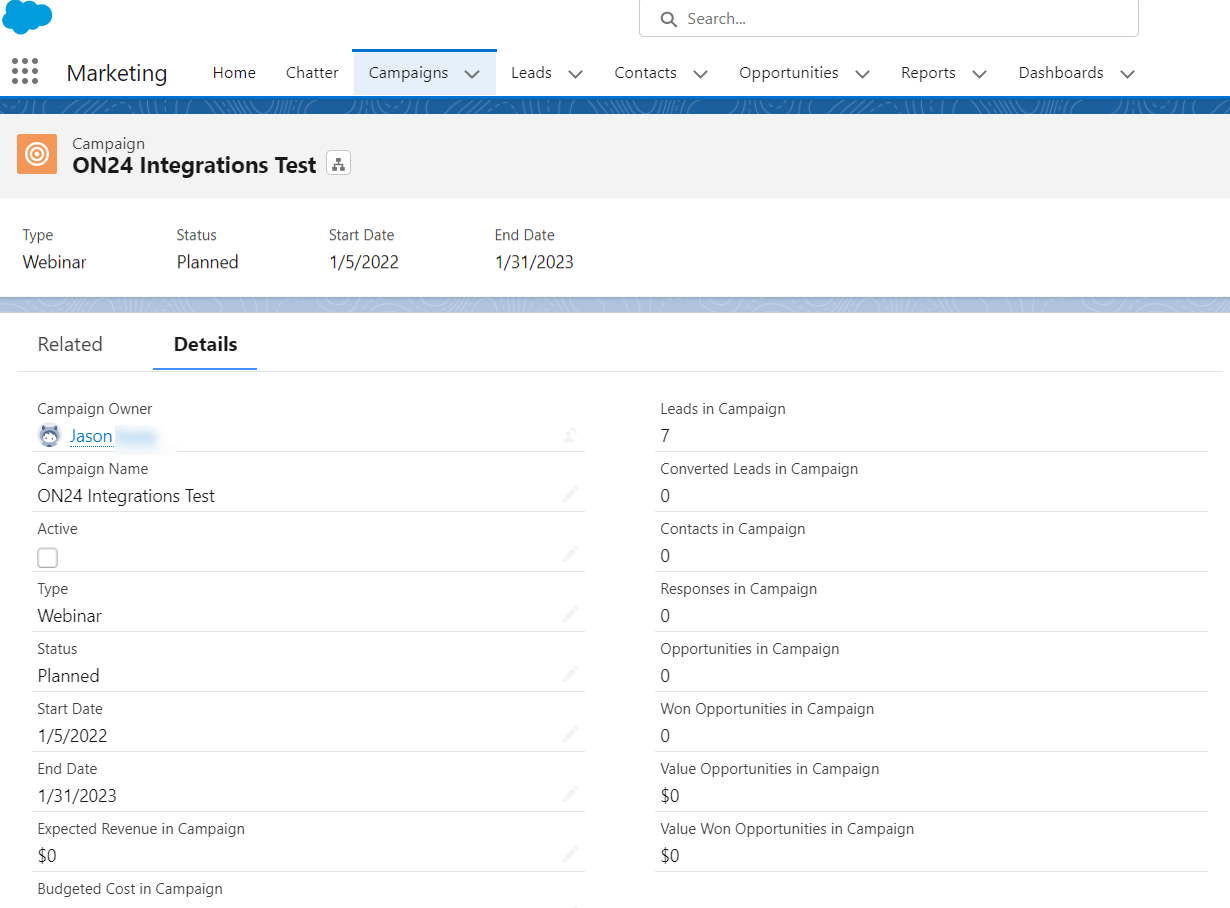Toggle the Active checkbox
This screenshot has width=1230, height=908.
pos(47,558)
